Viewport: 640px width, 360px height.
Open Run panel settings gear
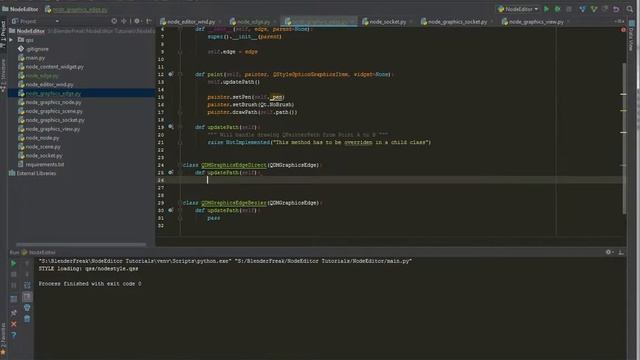pyautogui.click(x=609, y=252)
